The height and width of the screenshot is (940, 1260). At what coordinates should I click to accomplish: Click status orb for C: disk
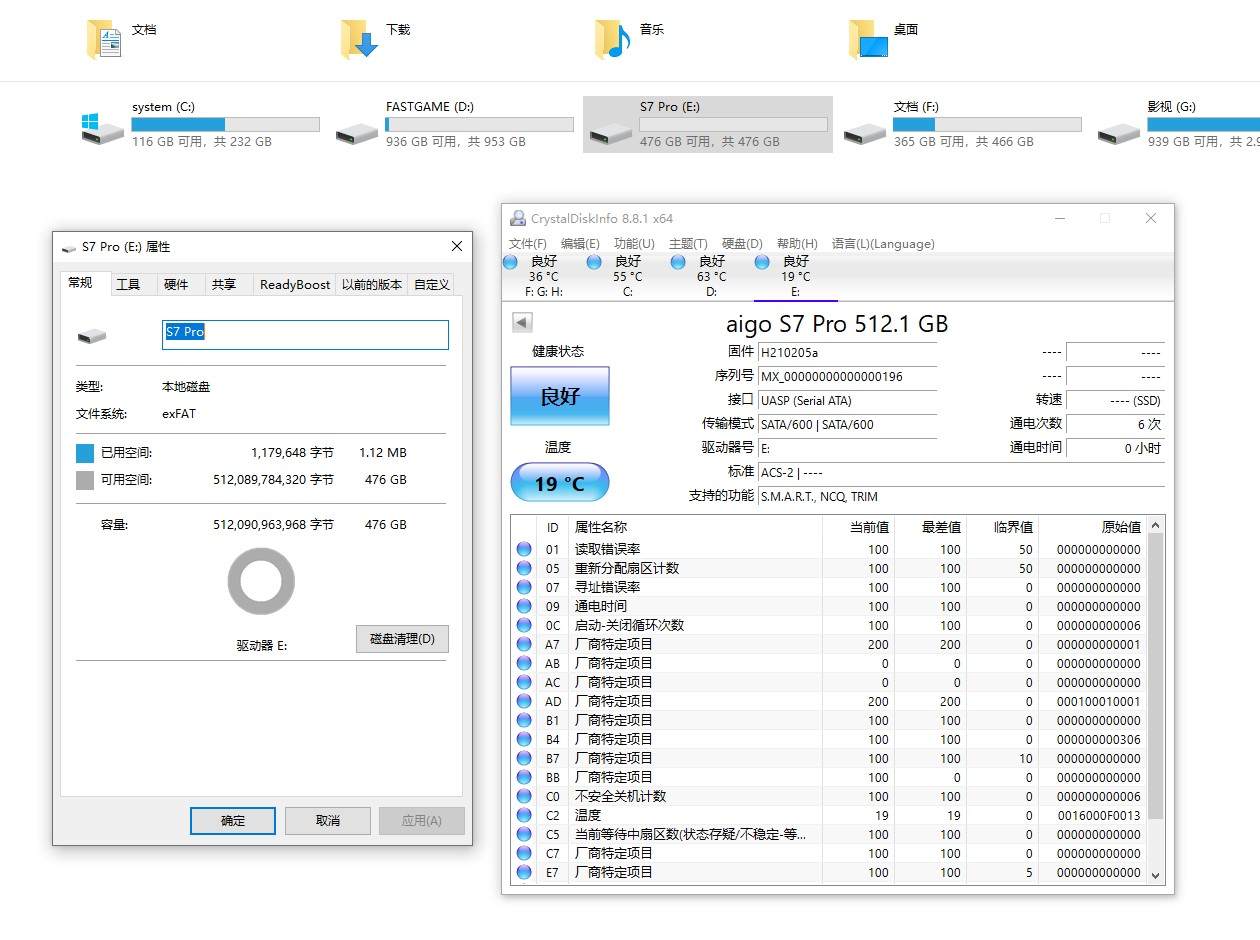tap(594, 262)
